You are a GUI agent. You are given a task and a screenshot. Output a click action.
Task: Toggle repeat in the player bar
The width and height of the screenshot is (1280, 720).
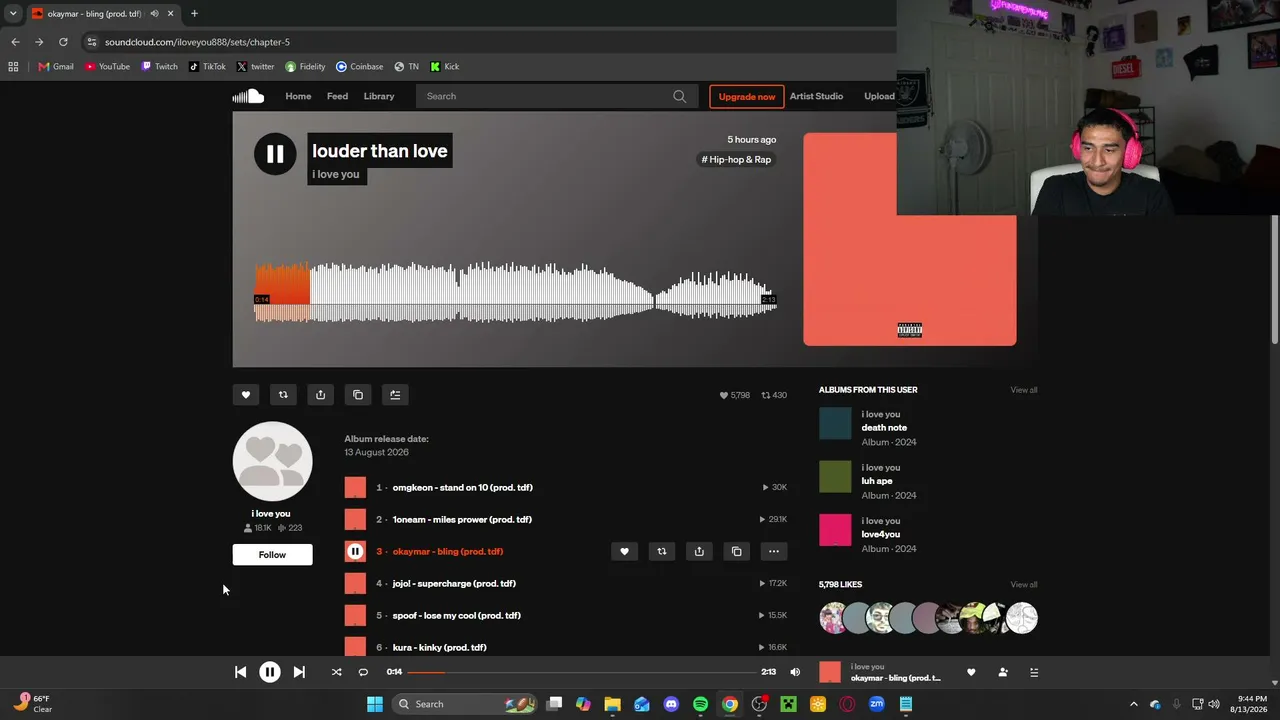(363, 672)
